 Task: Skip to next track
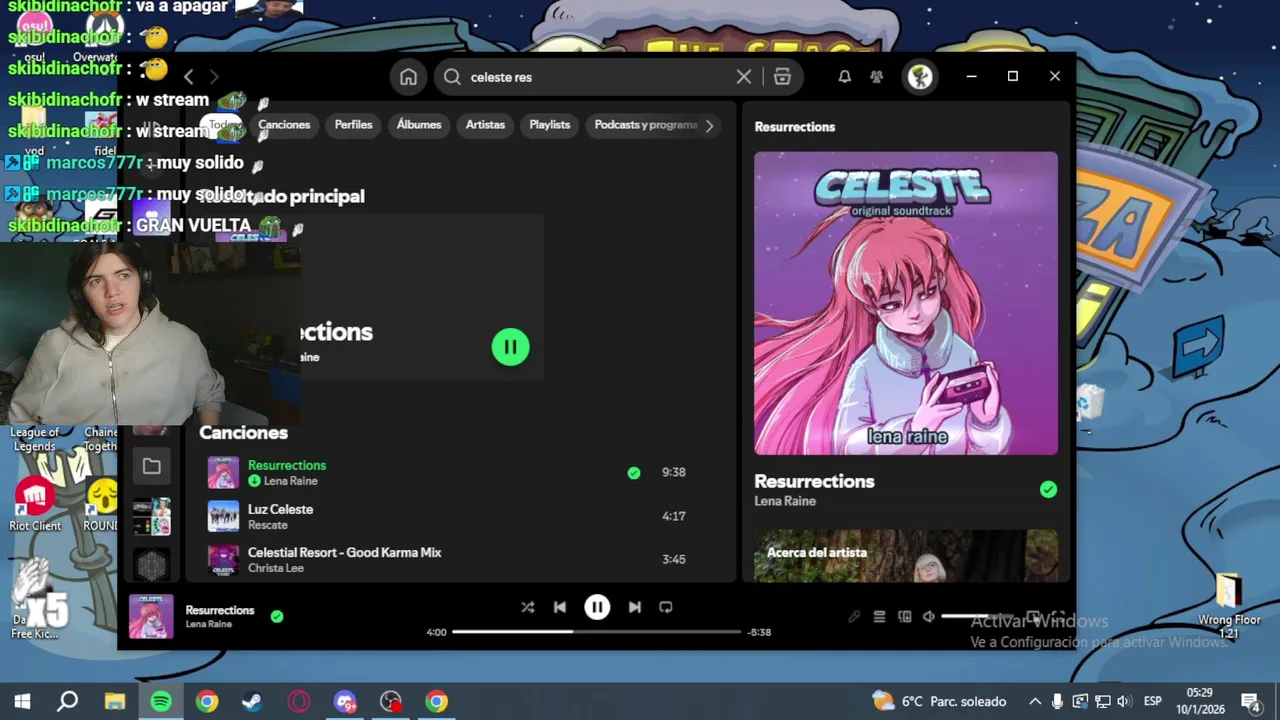click(x=634, y=607)
